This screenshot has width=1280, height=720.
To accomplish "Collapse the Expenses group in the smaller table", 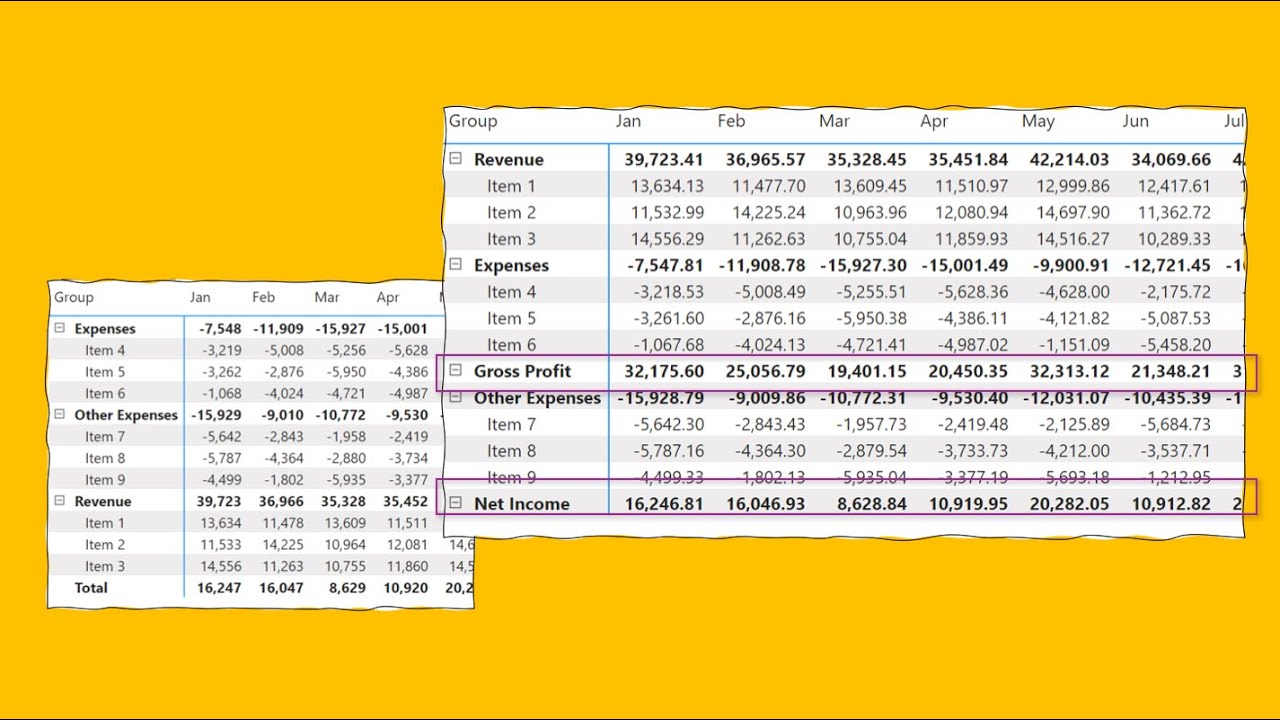I will click(x=59, y=329).
